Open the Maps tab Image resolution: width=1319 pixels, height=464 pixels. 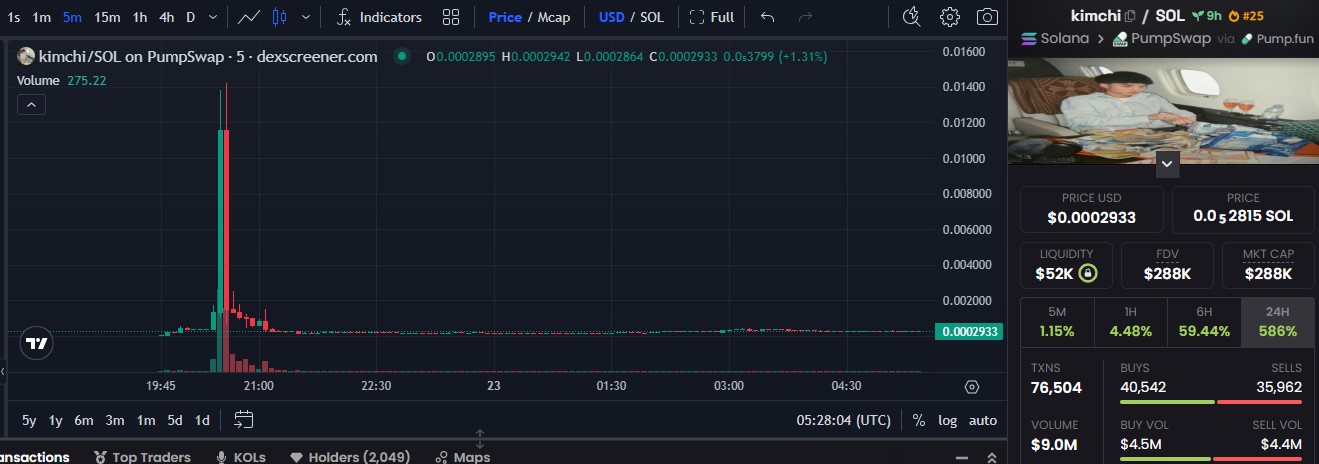(462, 457)
